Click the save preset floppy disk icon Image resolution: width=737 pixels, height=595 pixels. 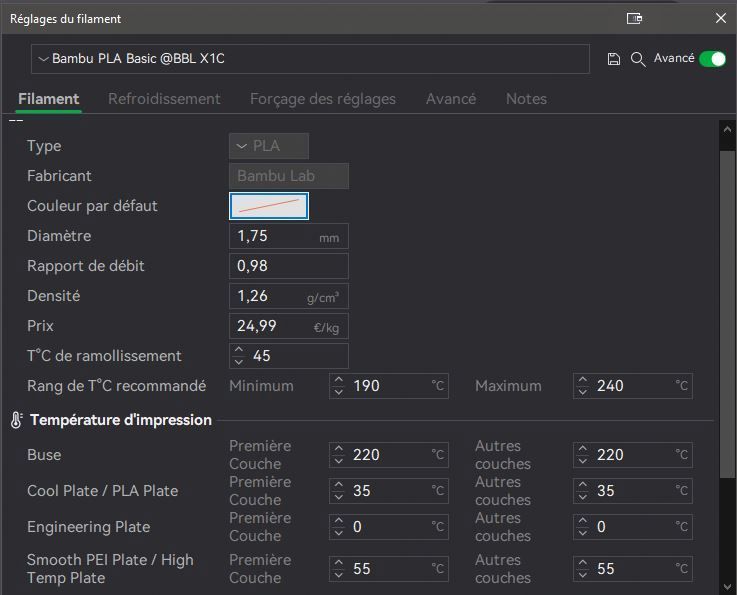coord(614,60)
